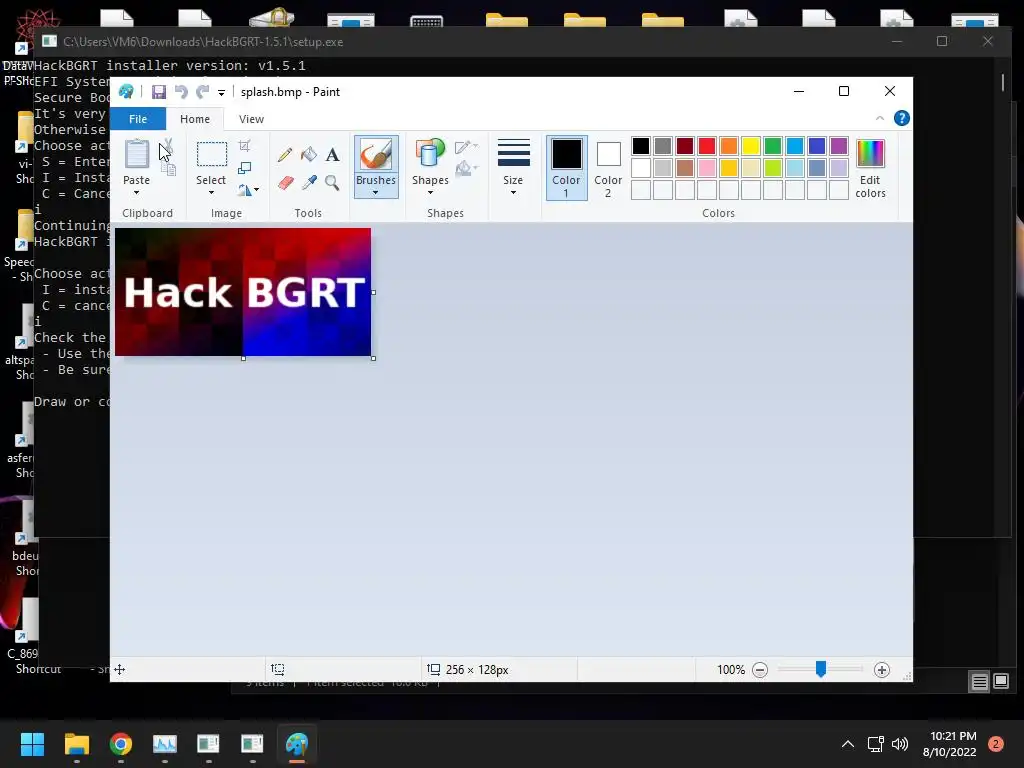Click the network tray icon
This screenshot has height=768, width=1024.
[x=875, y=744]
